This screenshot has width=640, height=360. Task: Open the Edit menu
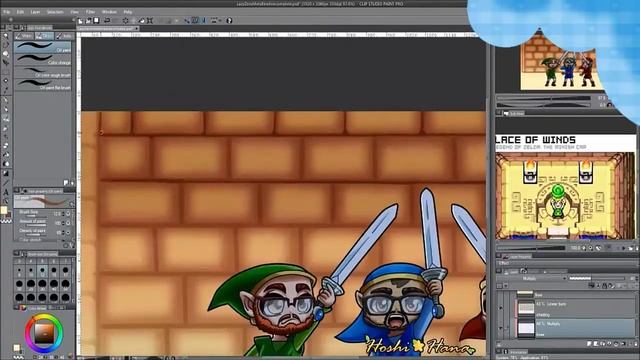[x=20, y=12]
